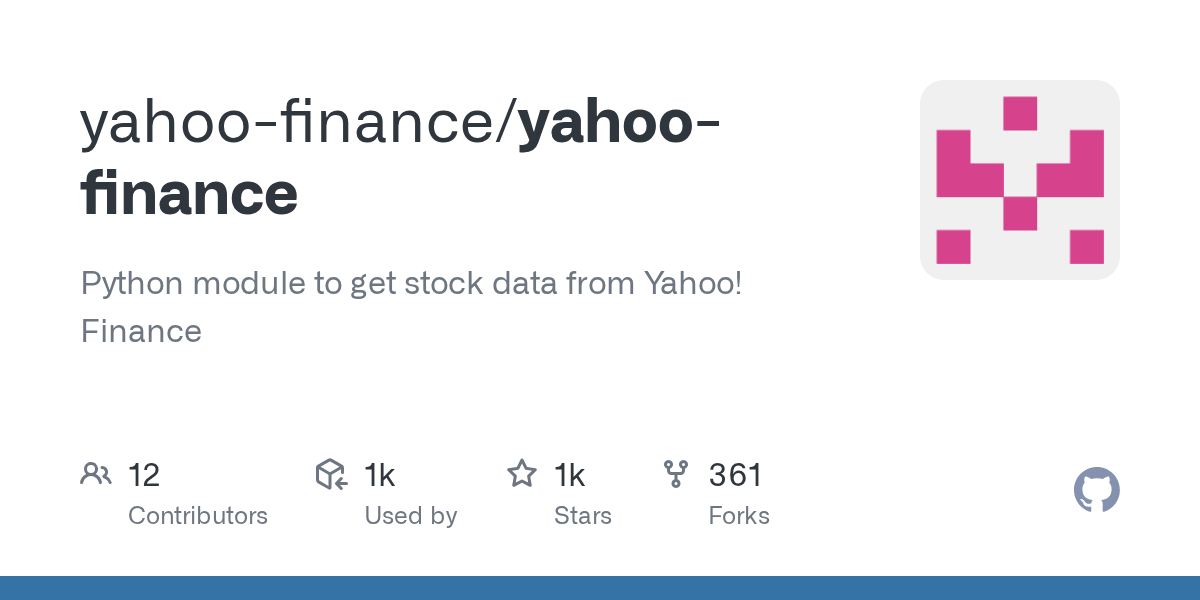Click the Used by package icon
Image resolution: width=1200 pixels, height=600 pixels.
[331, 474]
